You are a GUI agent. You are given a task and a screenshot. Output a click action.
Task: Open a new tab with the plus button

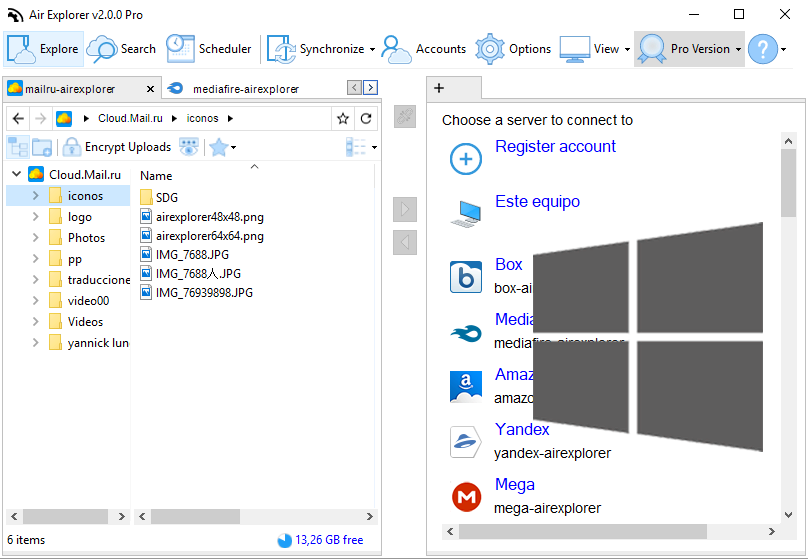point(439,88)
